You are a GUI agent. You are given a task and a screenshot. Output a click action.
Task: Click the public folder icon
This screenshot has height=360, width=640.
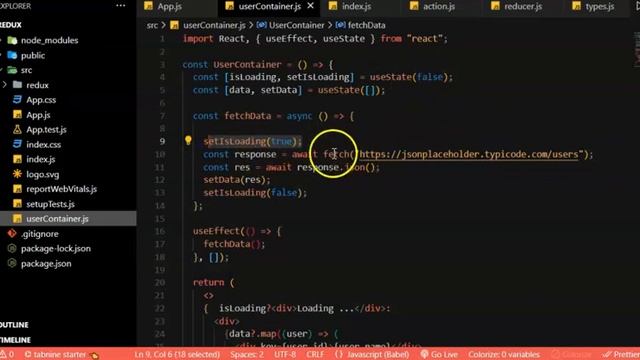(13, 55)
